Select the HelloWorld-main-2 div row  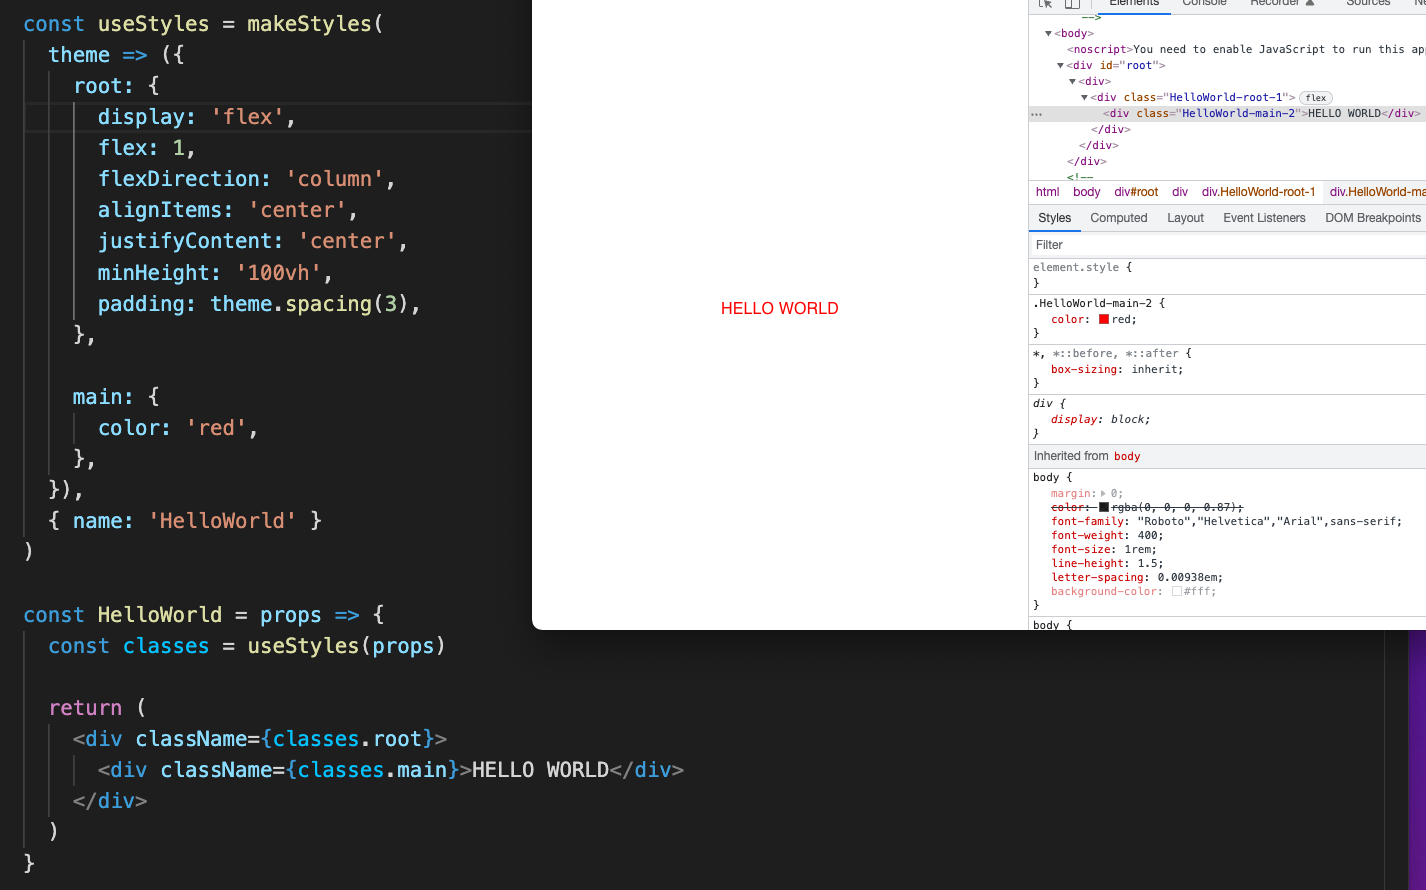[x=1227, y=114]
